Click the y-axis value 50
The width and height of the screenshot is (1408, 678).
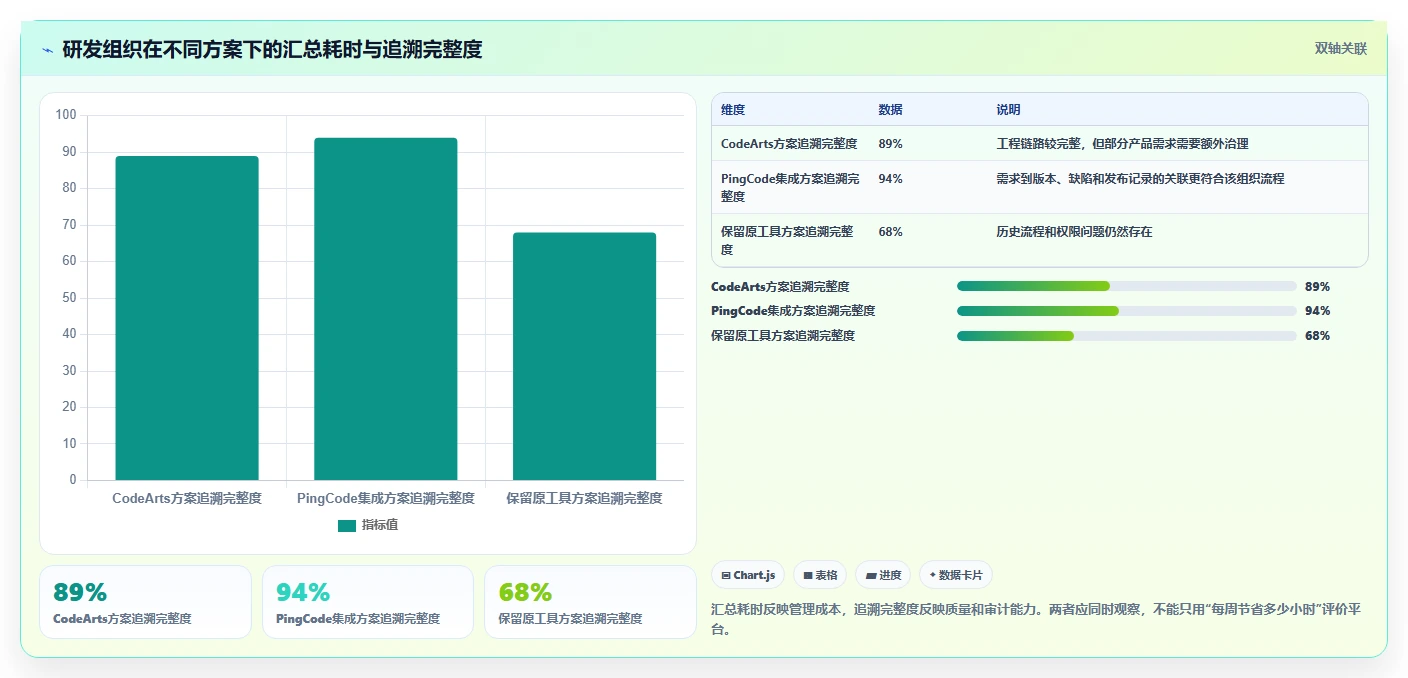[x=70, y=298]
